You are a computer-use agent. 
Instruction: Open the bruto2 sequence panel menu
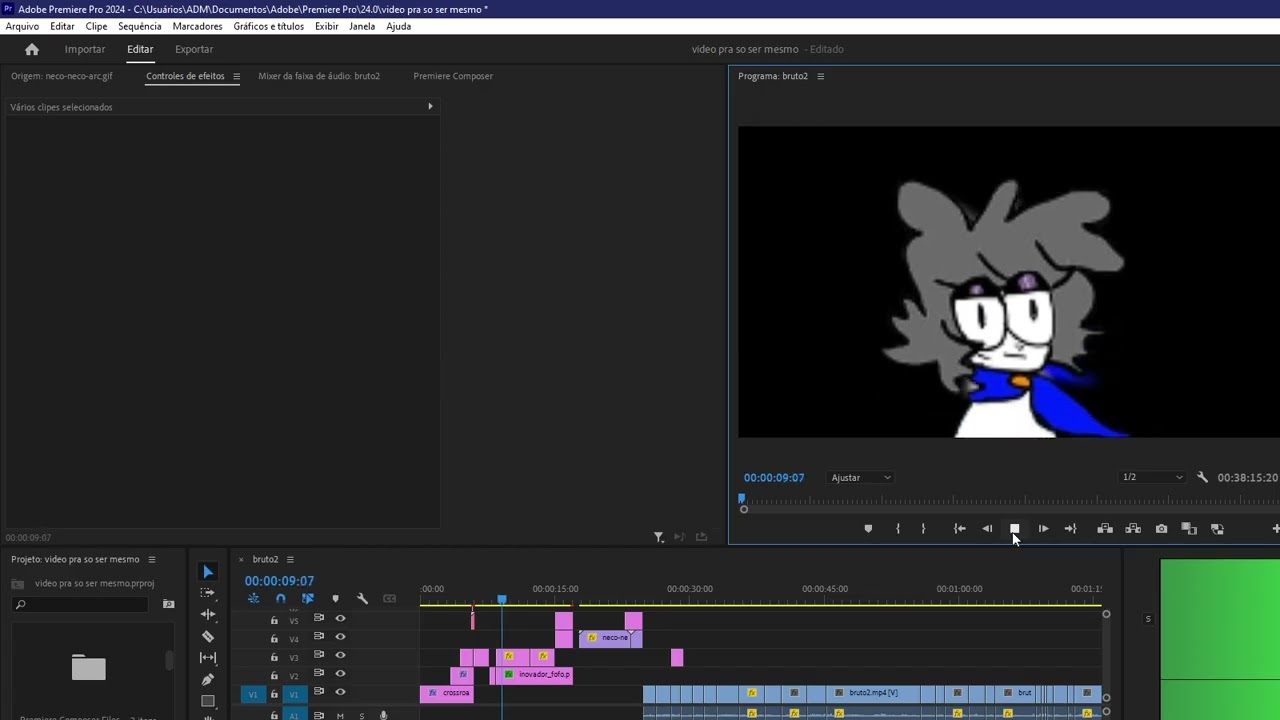click(x=290, y=560)
